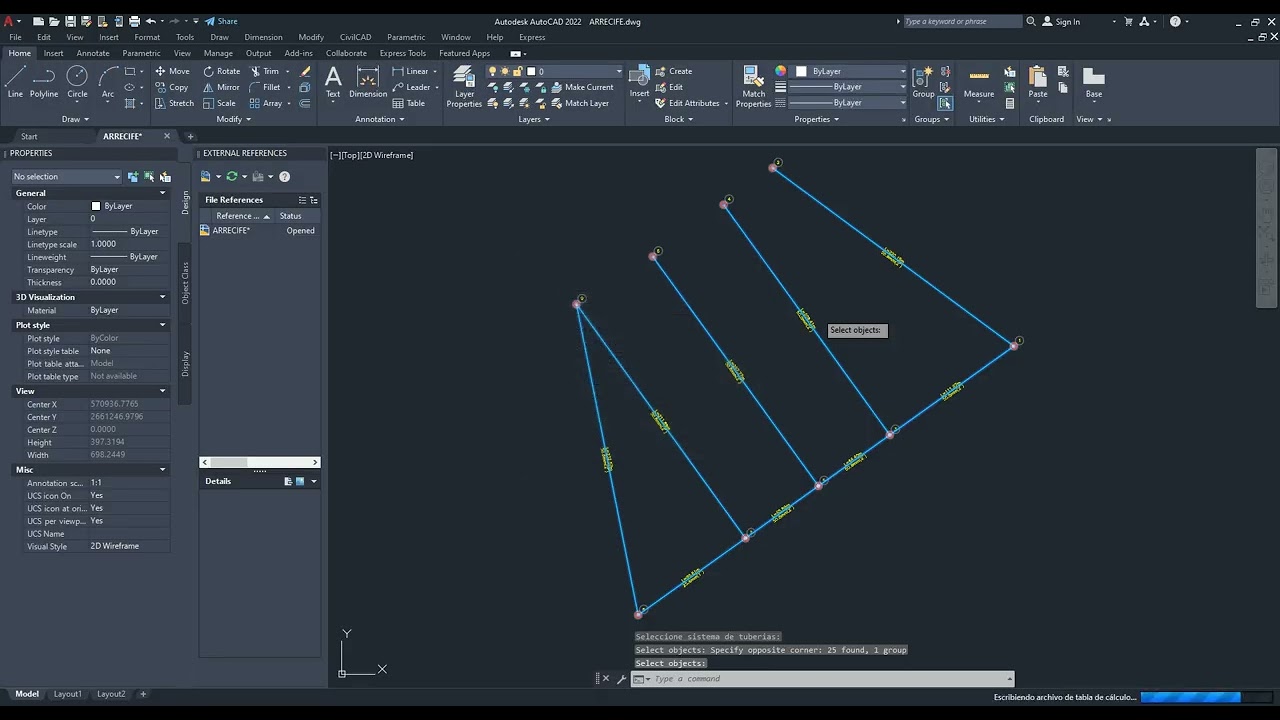This screenshot has width=1280, height=720.
Task: Toggle the layer on/off lightbulb icon
Action: click(492, 71)
